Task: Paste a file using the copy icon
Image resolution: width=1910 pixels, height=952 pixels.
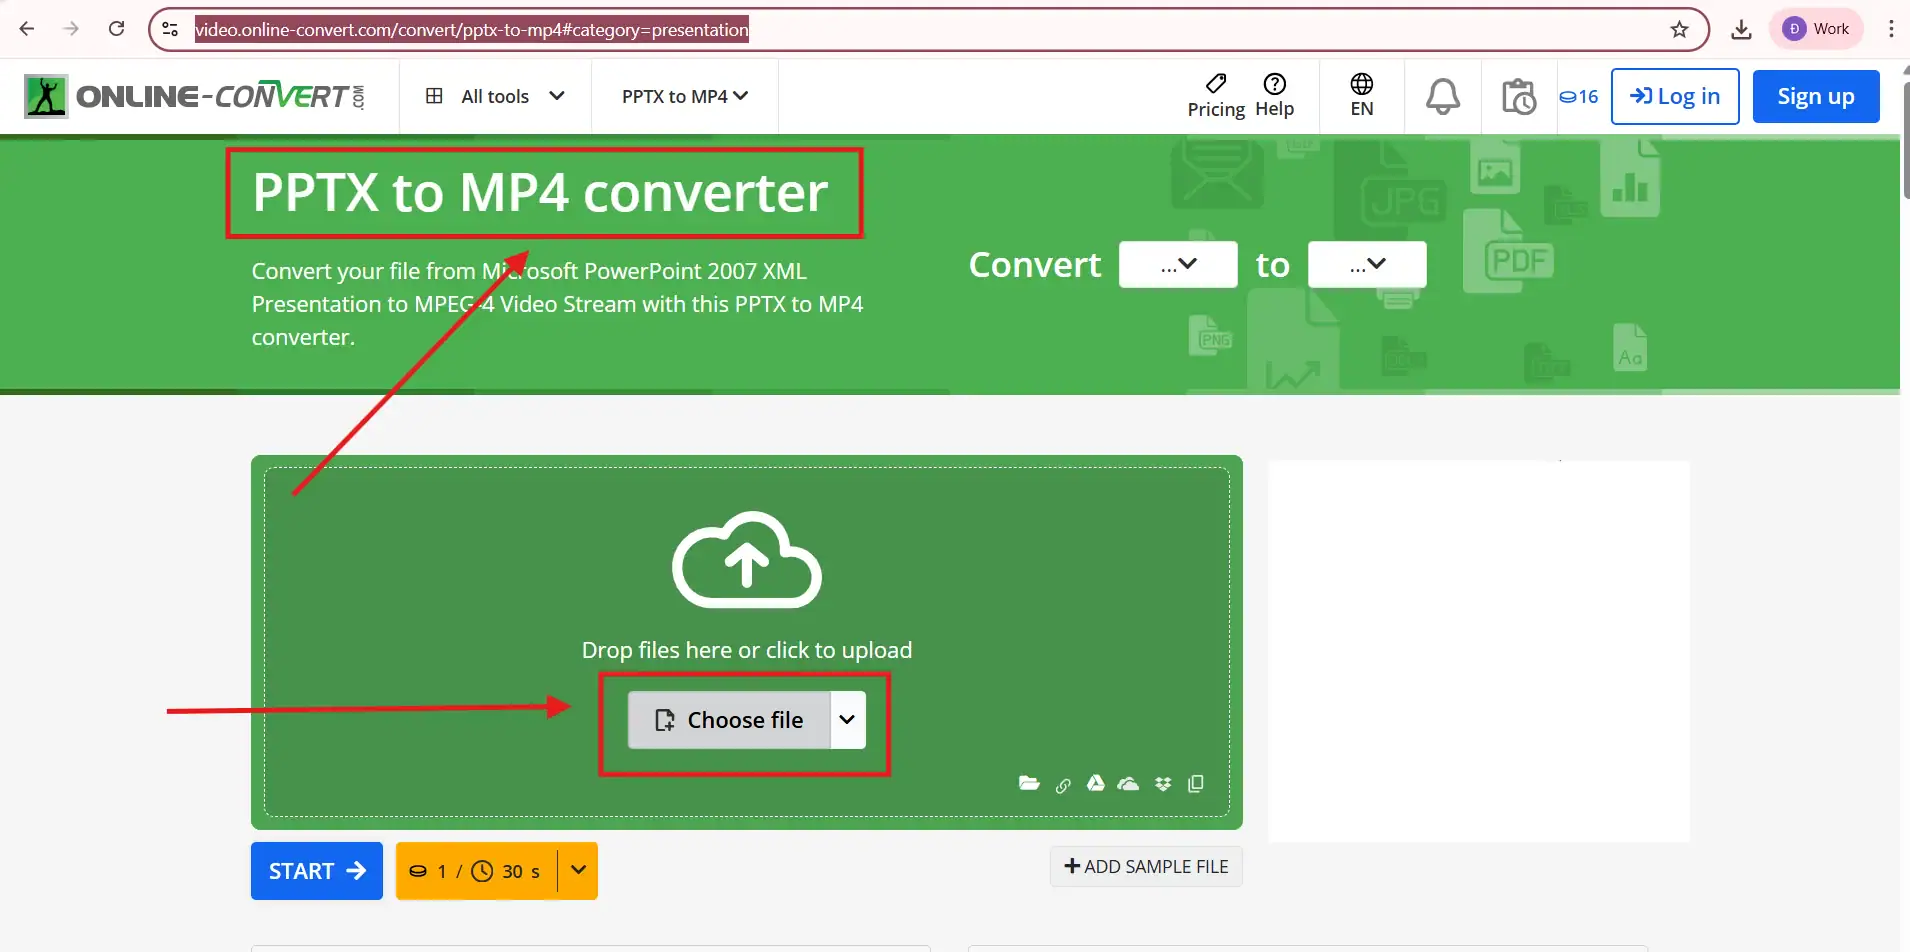Action: pyautogui.click(x=1196, y=784)
